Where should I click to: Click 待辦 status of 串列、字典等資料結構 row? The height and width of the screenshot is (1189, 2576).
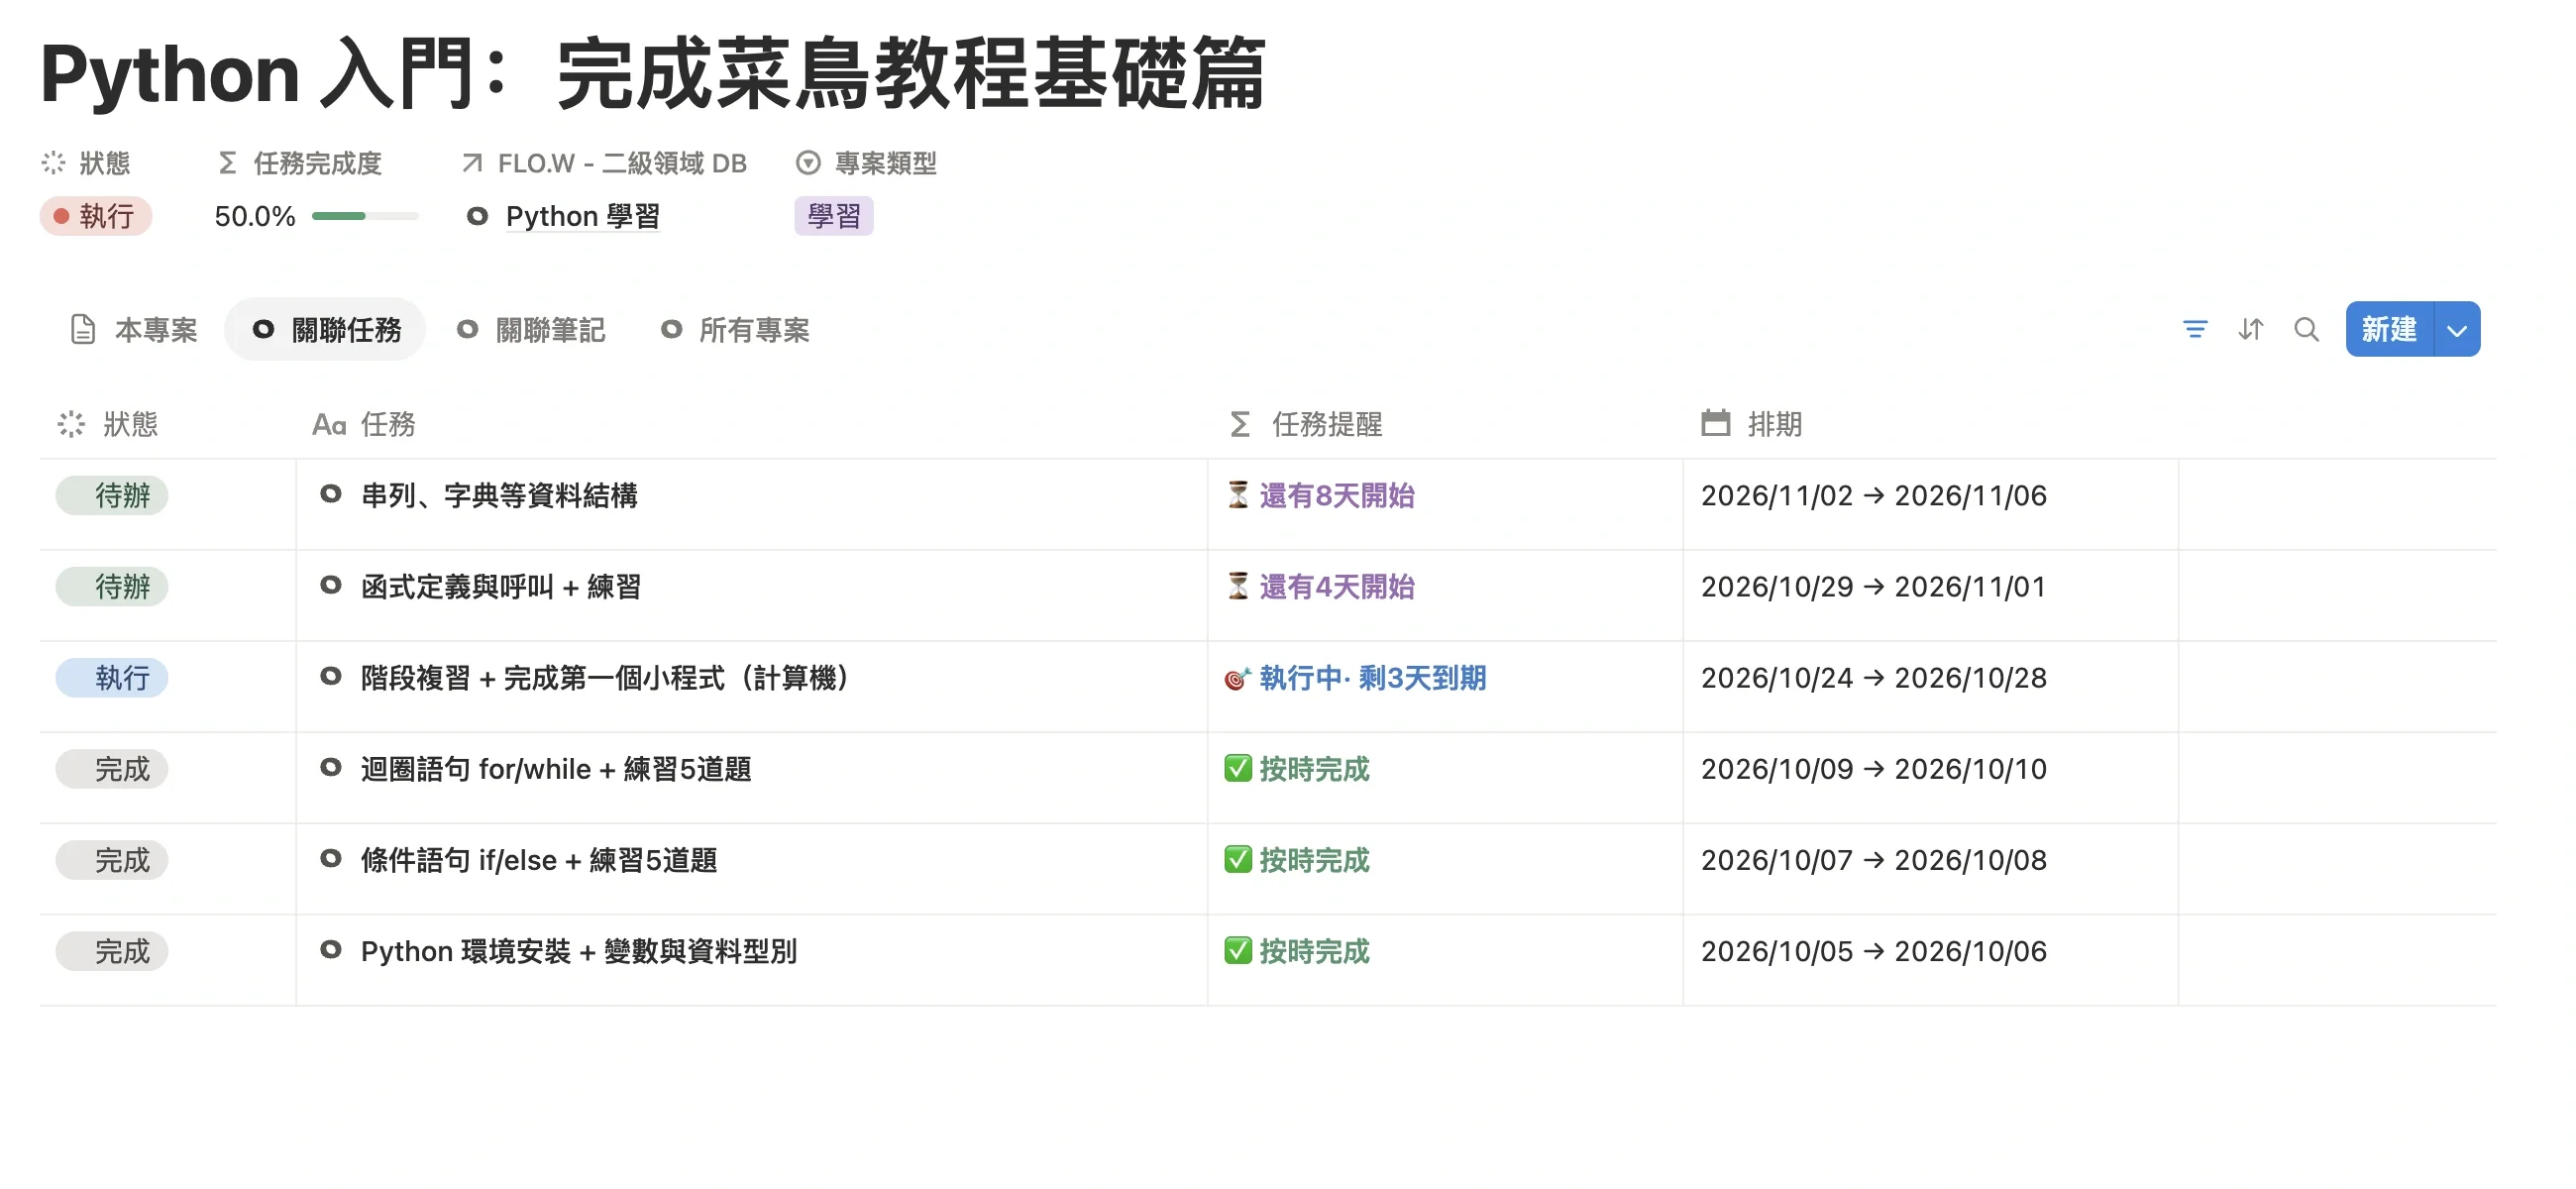(x=112, y=495)
